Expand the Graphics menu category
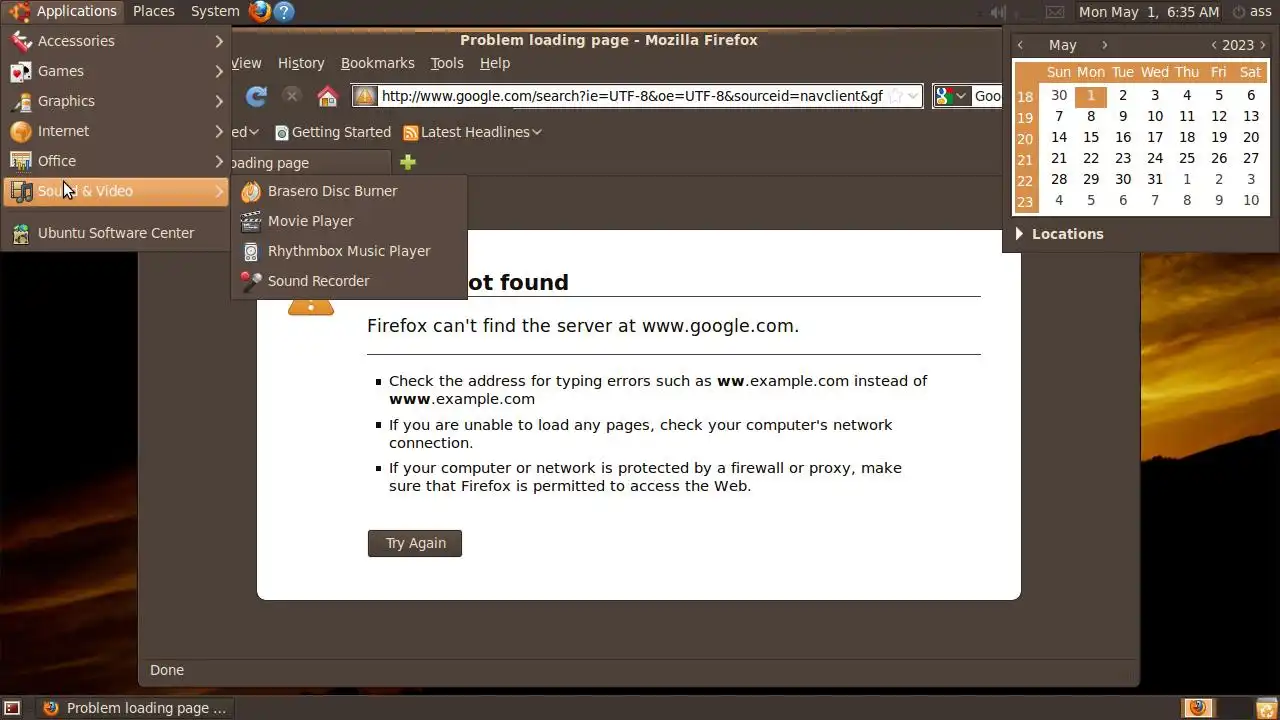The width and height of the screenshot is (1280, 720). coord(116,101)
